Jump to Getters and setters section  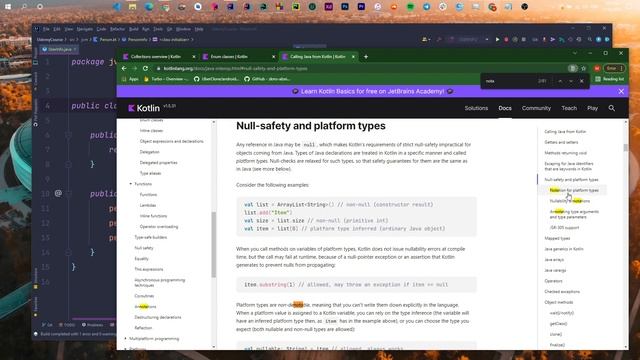click(561, 142)
